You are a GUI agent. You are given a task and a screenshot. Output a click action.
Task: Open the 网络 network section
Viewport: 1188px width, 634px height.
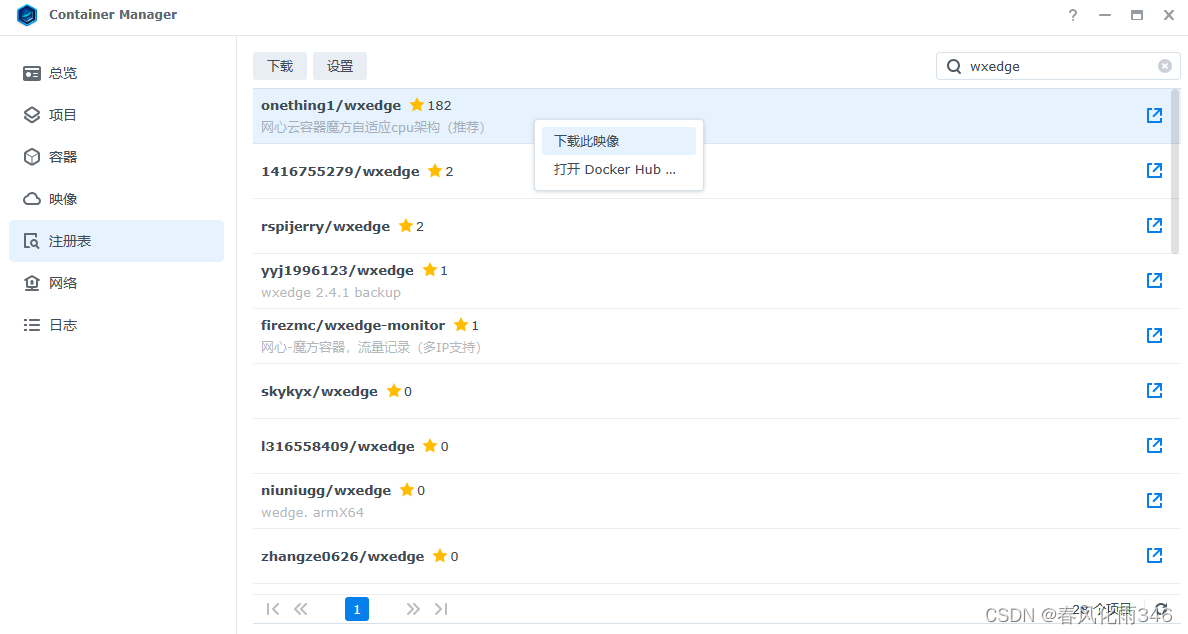[x=117, y=283]
